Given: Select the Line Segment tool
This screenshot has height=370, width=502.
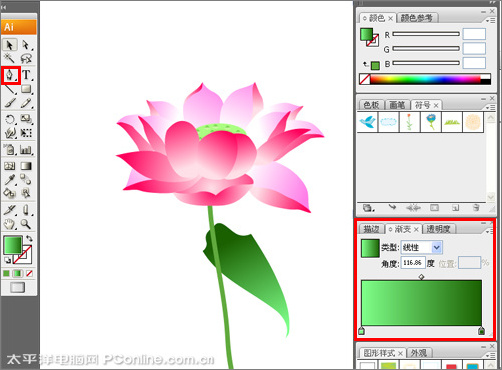Looking at the screenshot, I should click(10, 89).
